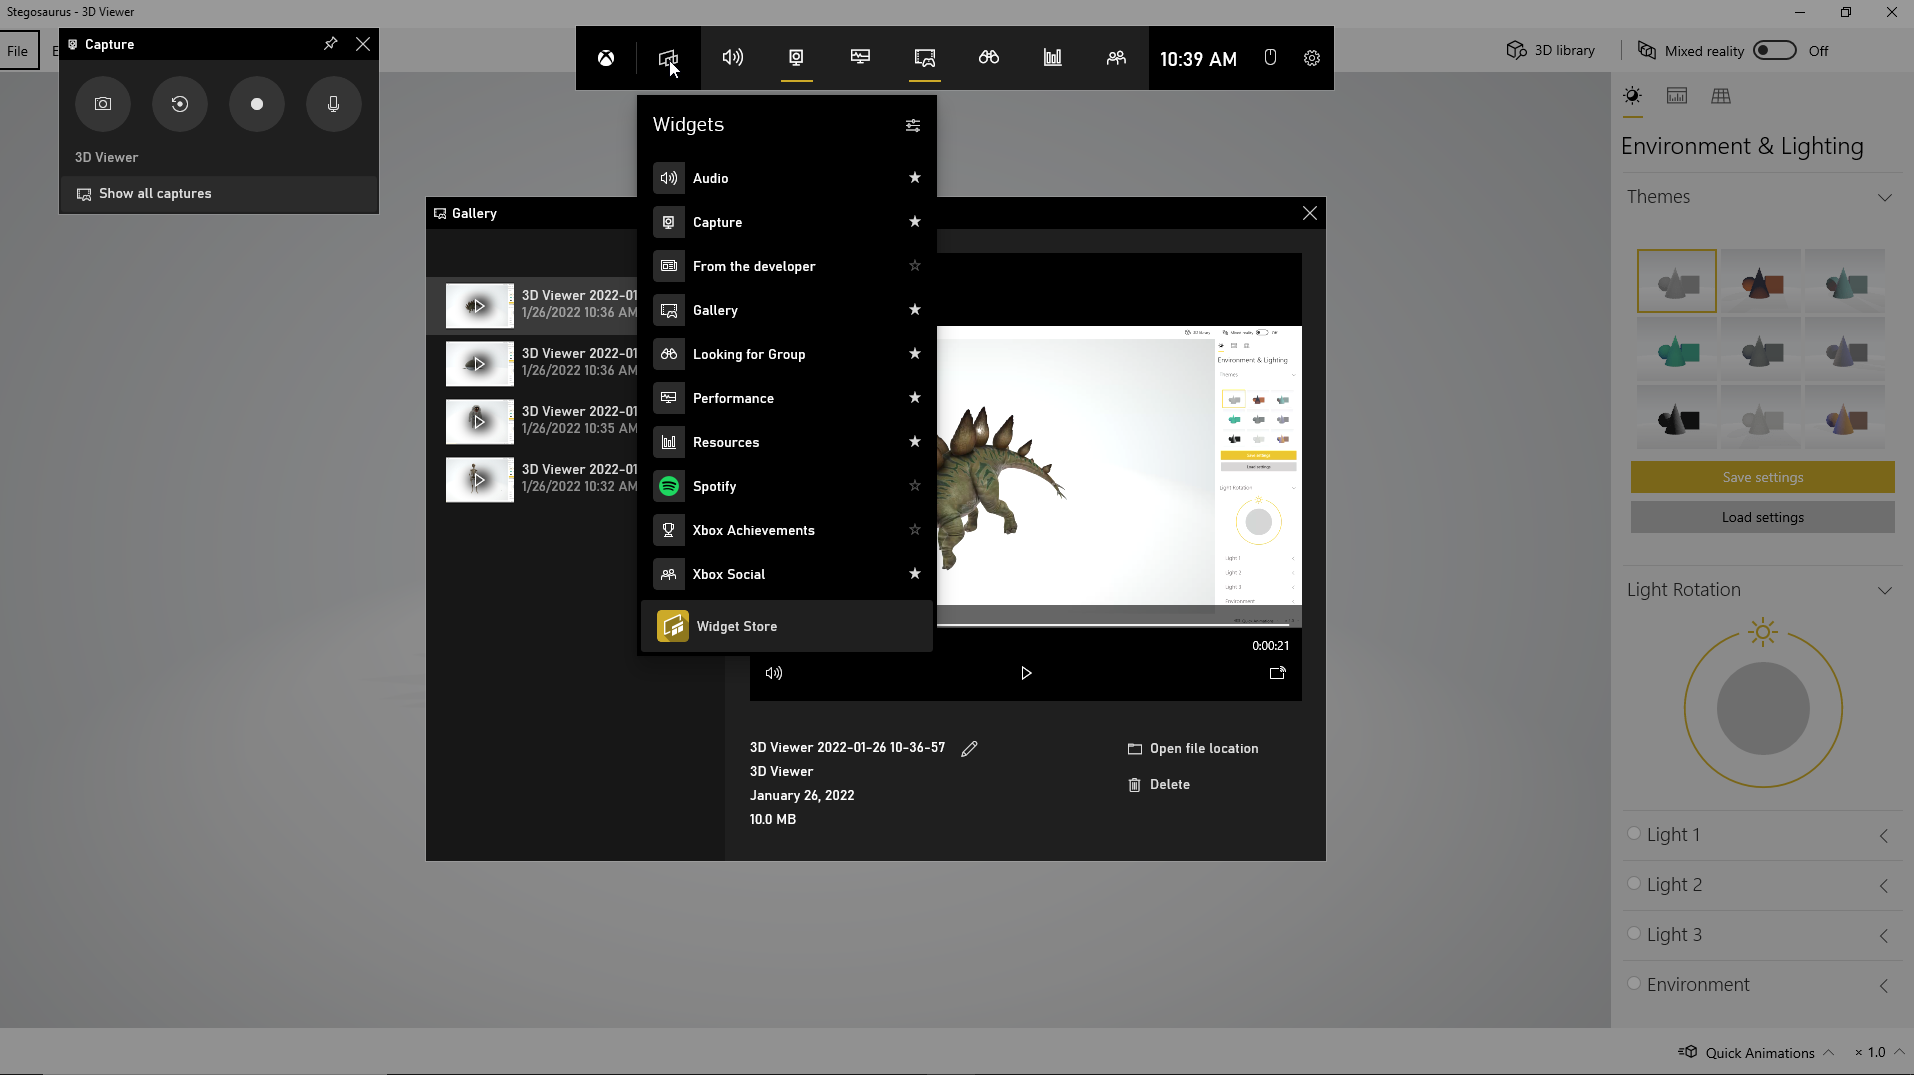This screenshot has width=1914, height=1075.
Task: Select Environment & Lighting sun tab
Action: (x=1633, y=96)
